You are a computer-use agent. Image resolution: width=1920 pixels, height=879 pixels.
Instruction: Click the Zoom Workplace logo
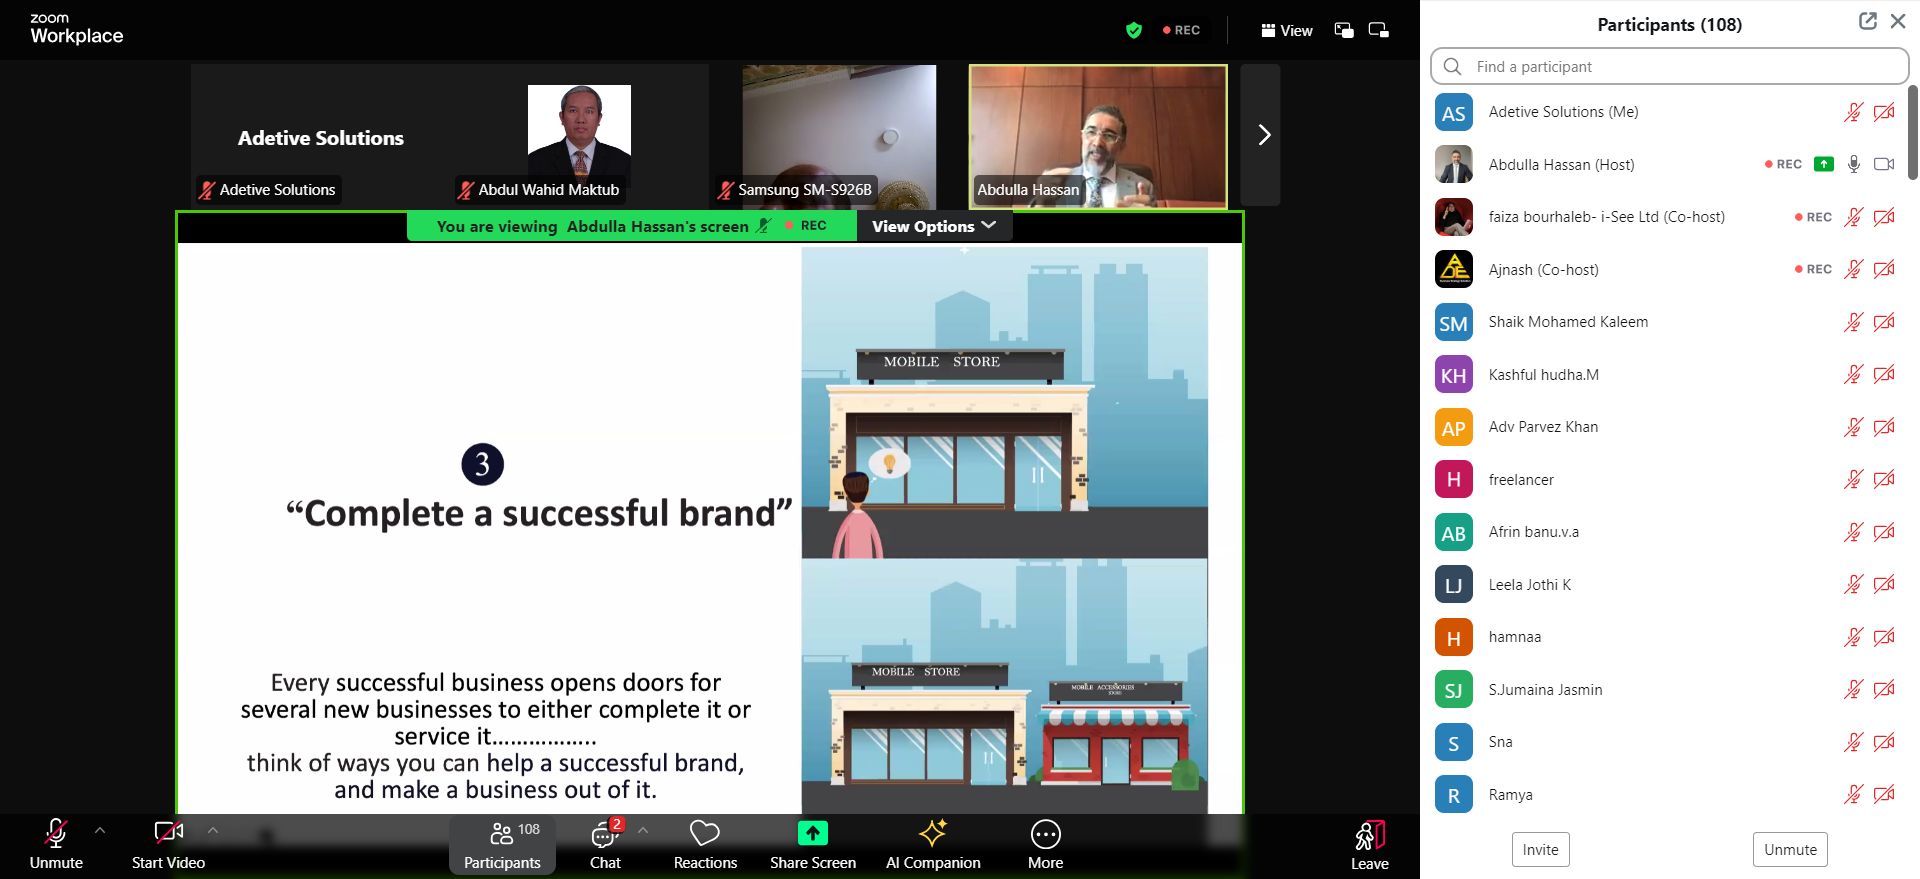tap(76, 29)
